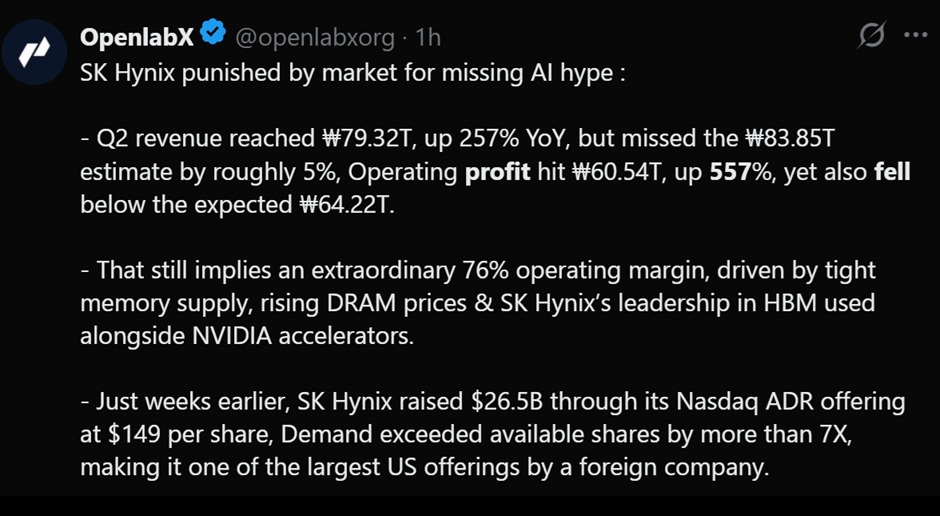
Task: Select the ₩79.32T revenue figure
Action: click(x=366, y=138)
